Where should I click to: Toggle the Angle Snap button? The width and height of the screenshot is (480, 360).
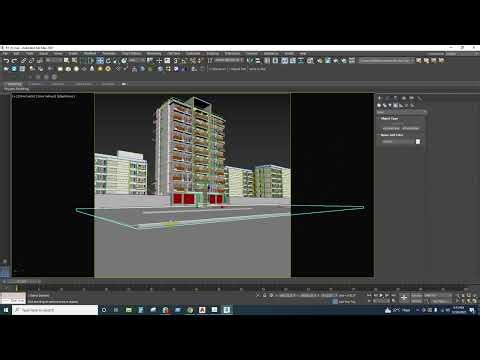click(184, 61)
